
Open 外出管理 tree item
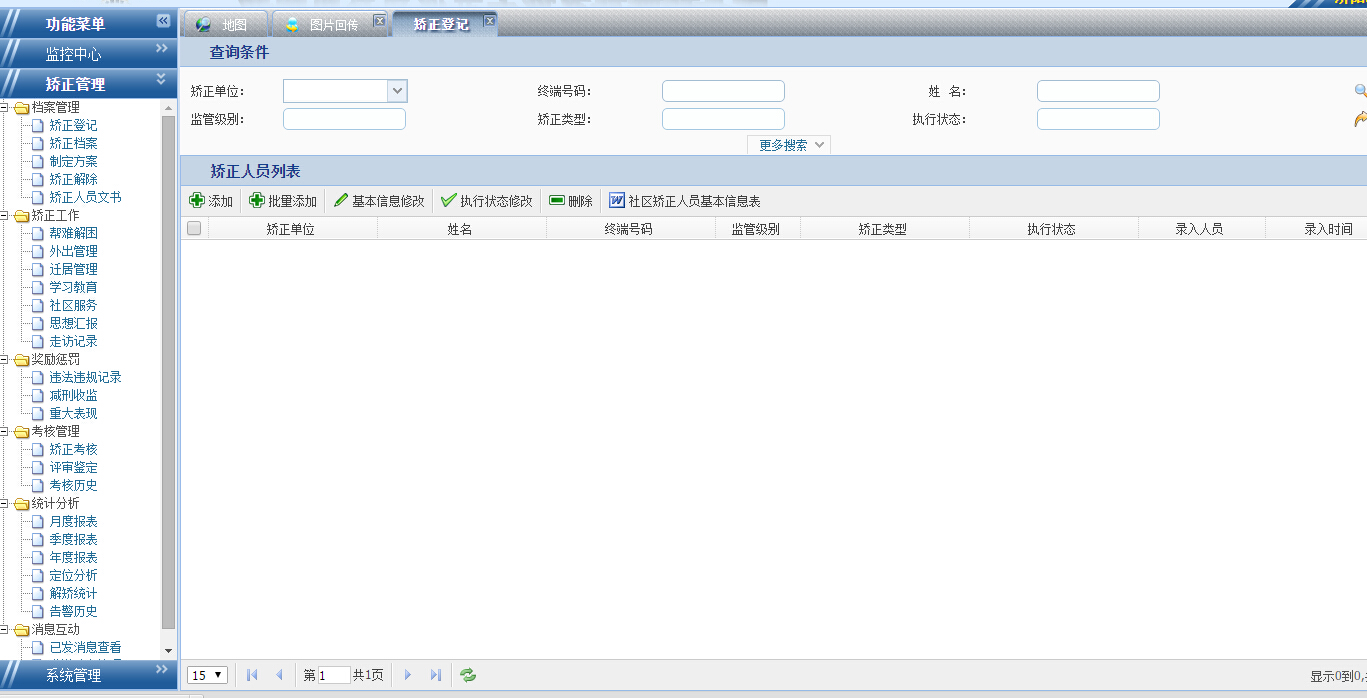pos(73,251)
